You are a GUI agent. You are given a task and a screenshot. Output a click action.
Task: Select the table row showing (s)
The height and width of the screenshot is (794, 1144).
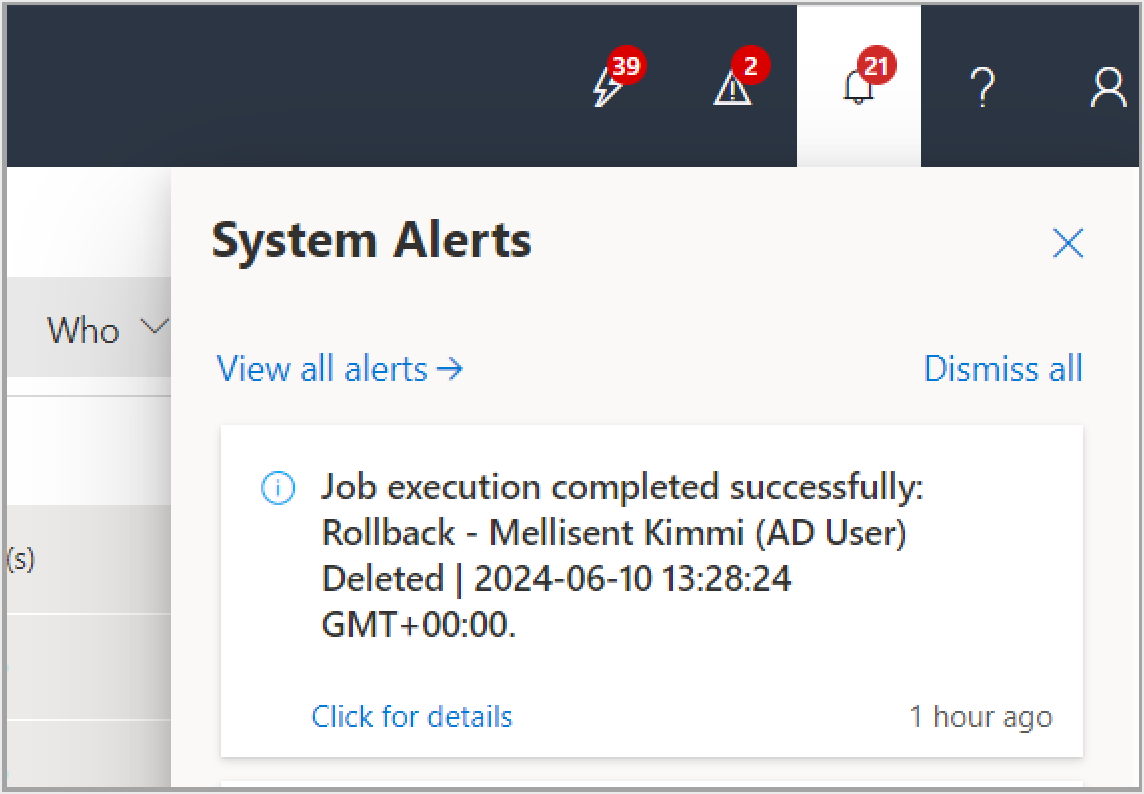point(89,559)
